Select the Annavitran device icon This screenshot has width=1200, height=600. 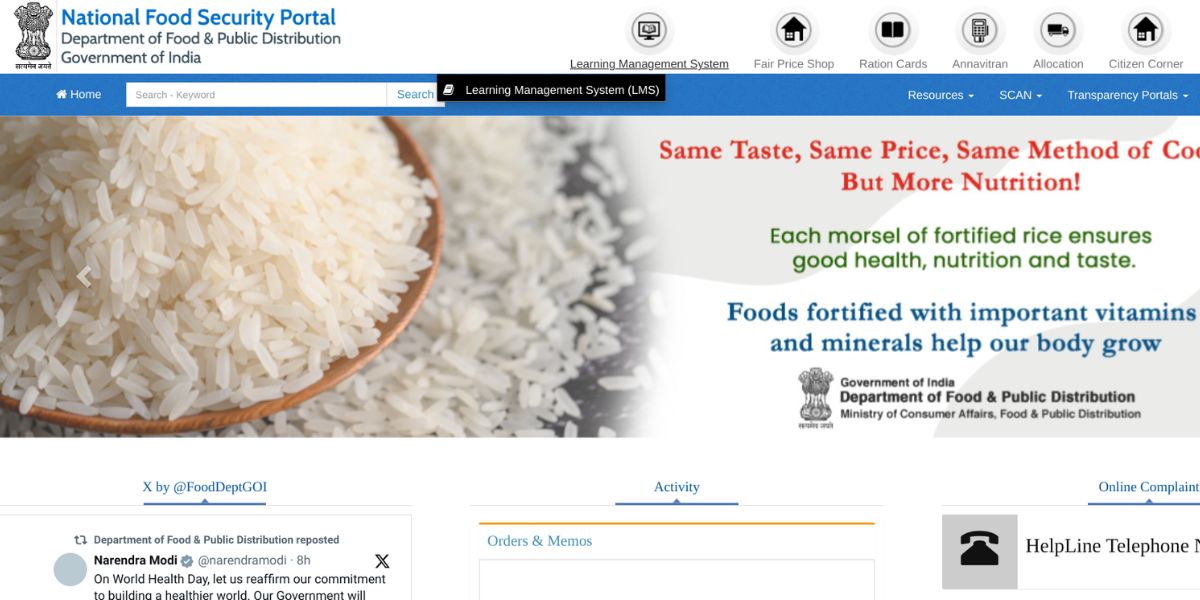point(980,30)
